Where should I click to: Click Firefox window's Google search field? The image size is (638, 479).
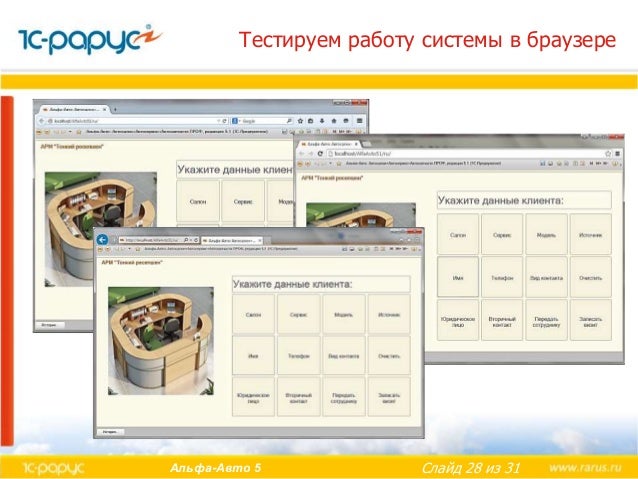click(x=262, y=121)
